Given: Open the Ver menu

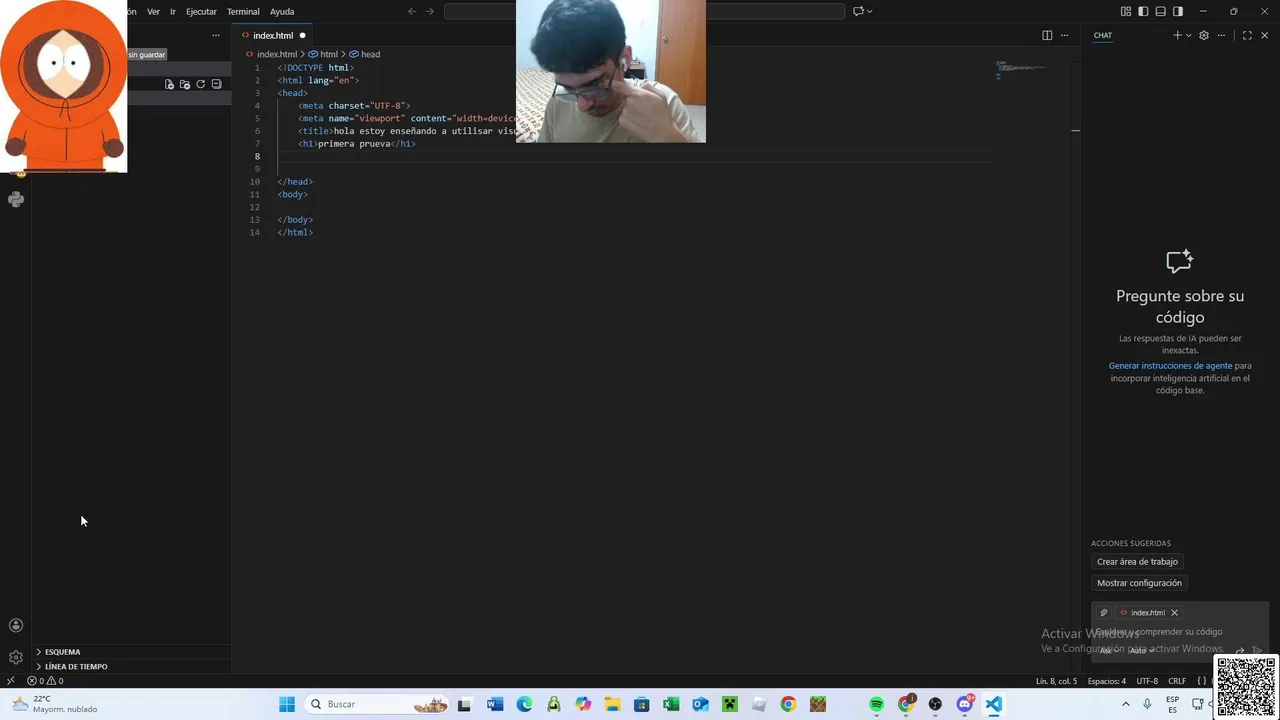Looking at the screenshot, I should 153,11.
